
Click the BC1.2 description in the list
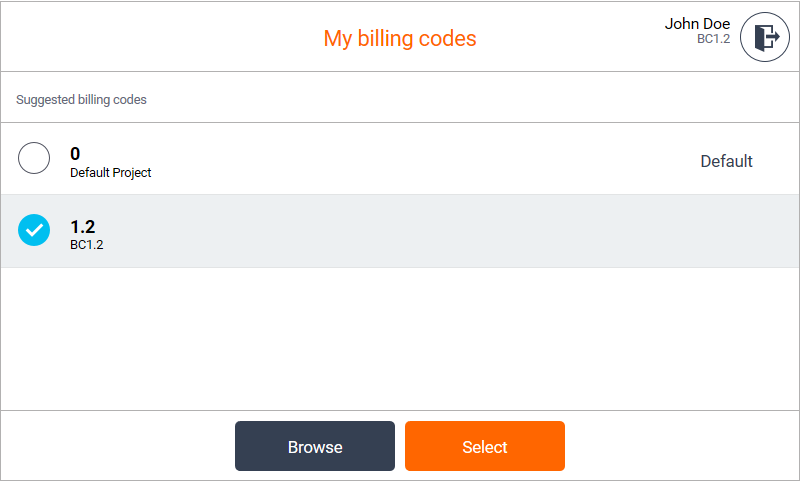(86, 244)
